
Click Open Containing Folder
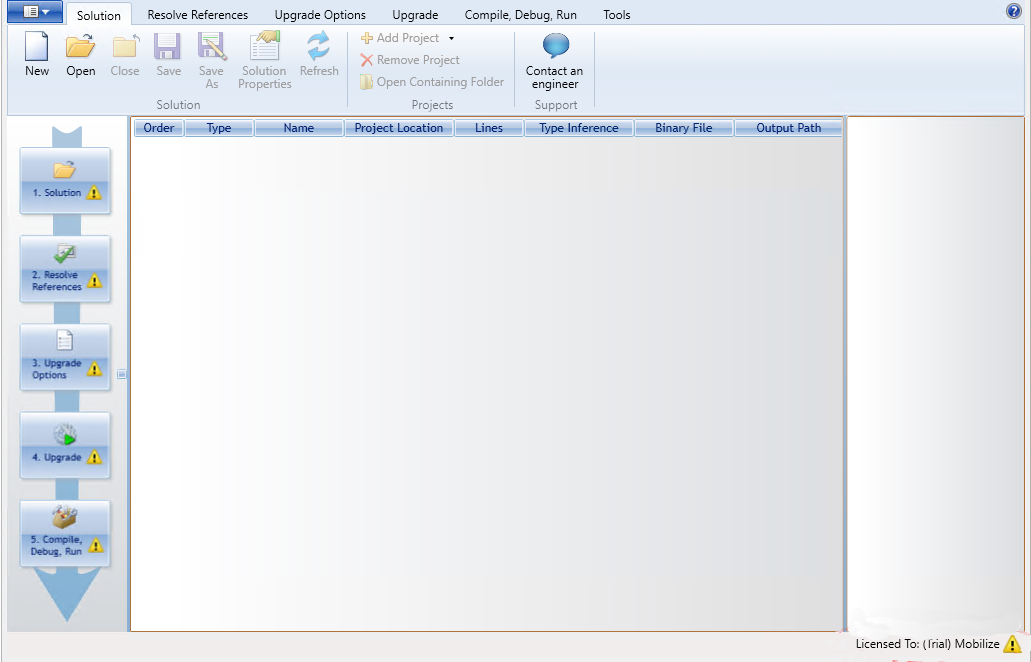click(x=432, y=82)
